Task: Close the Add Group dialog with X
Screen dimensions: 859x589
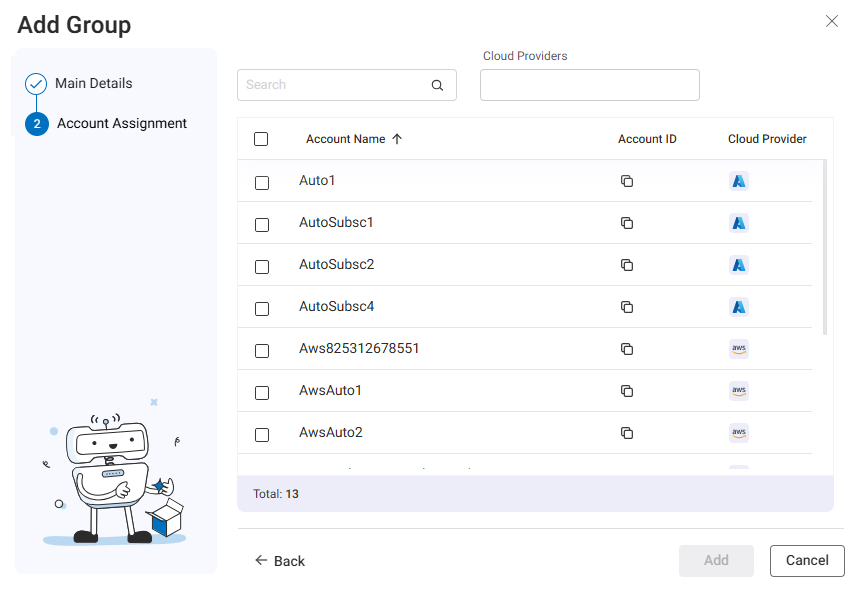Action: click(831, 21)
